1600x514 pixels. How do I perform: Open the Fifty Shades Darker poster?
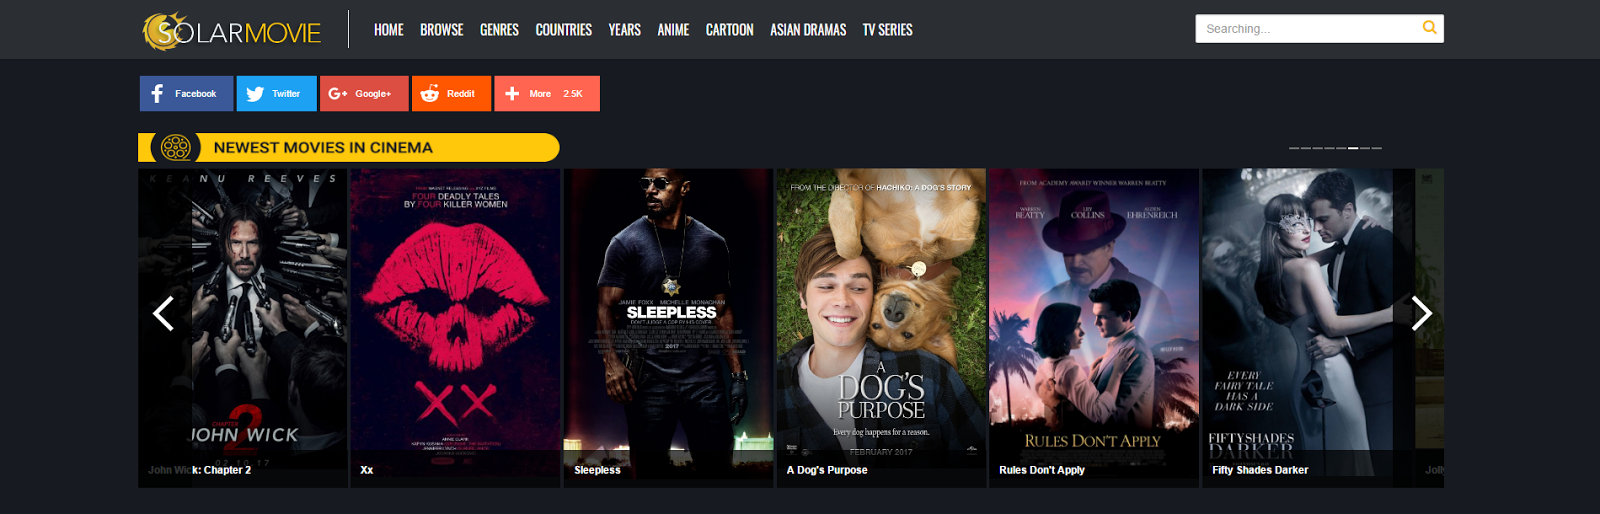[1308, 328]
